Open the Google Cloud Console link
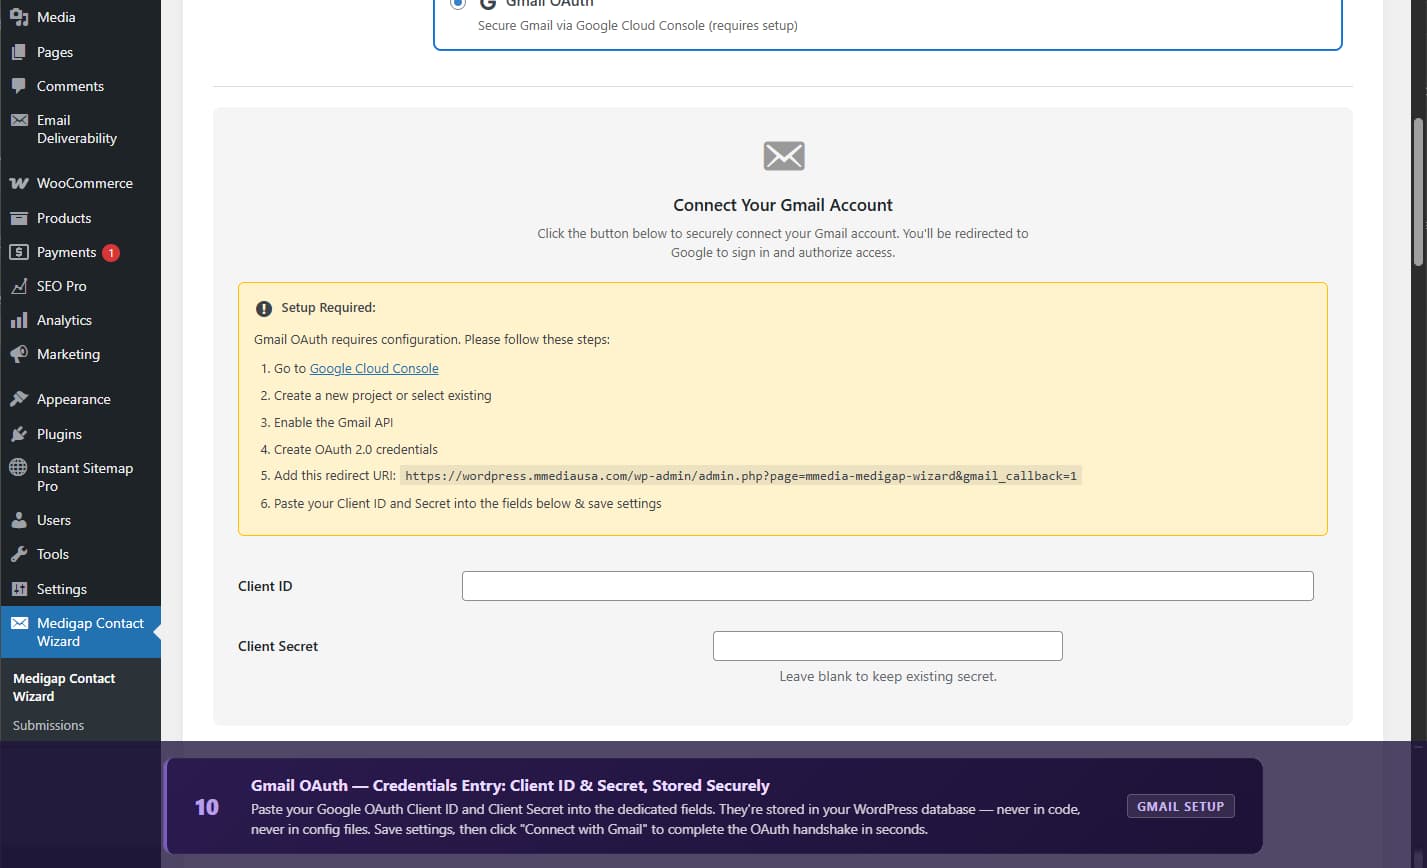 373,368
